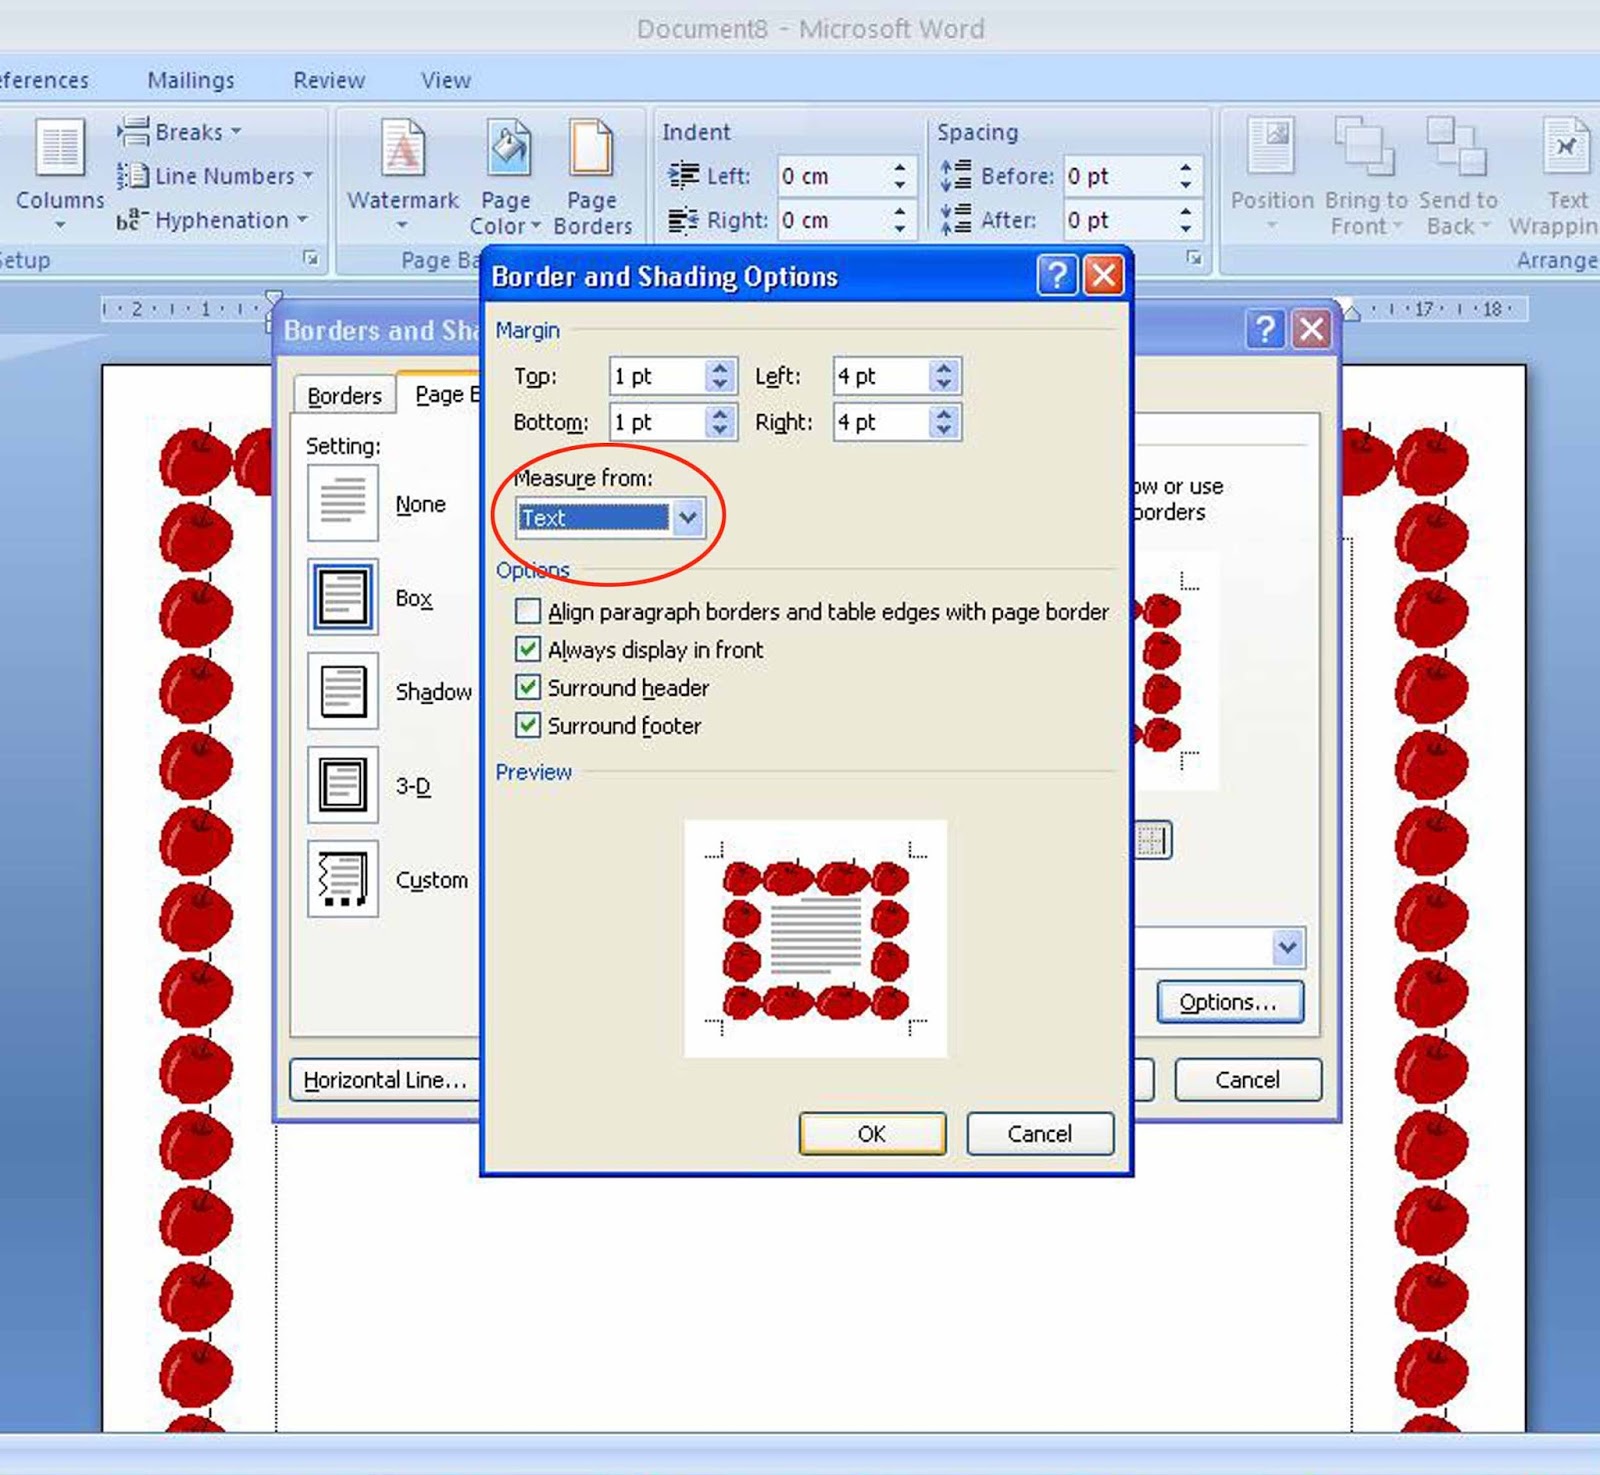
Task: Click the Horizontal Line button
Action: 383,1080
